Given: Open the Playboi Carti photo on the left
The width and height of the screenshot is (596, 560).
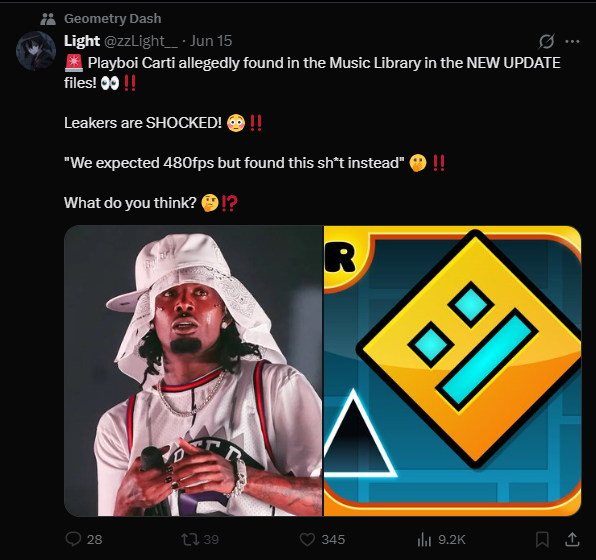Looking at the screenshot, I should (193, 371).
